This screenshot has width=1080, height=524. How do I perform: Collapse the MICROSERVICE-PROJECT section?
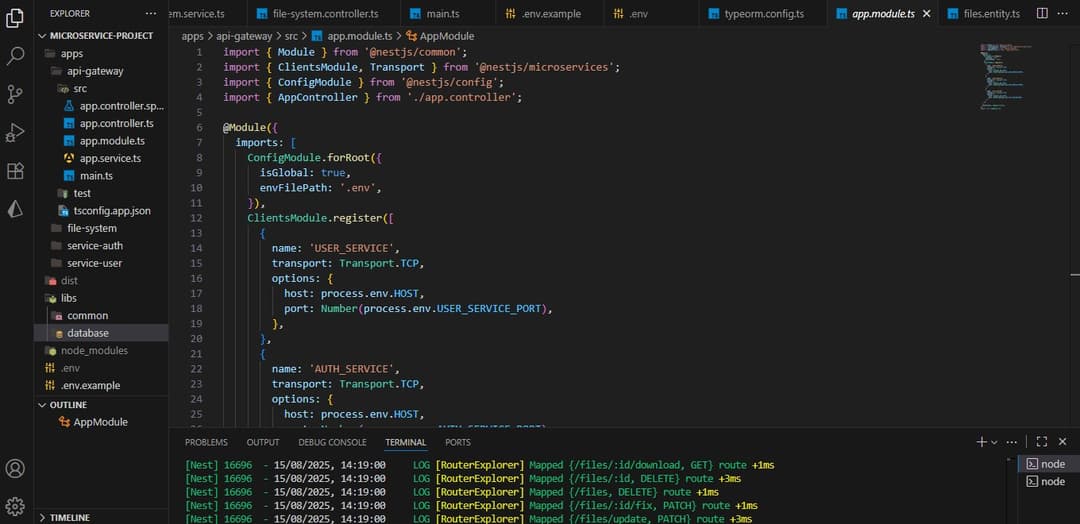pyautogui.click(x=101, y=35)
